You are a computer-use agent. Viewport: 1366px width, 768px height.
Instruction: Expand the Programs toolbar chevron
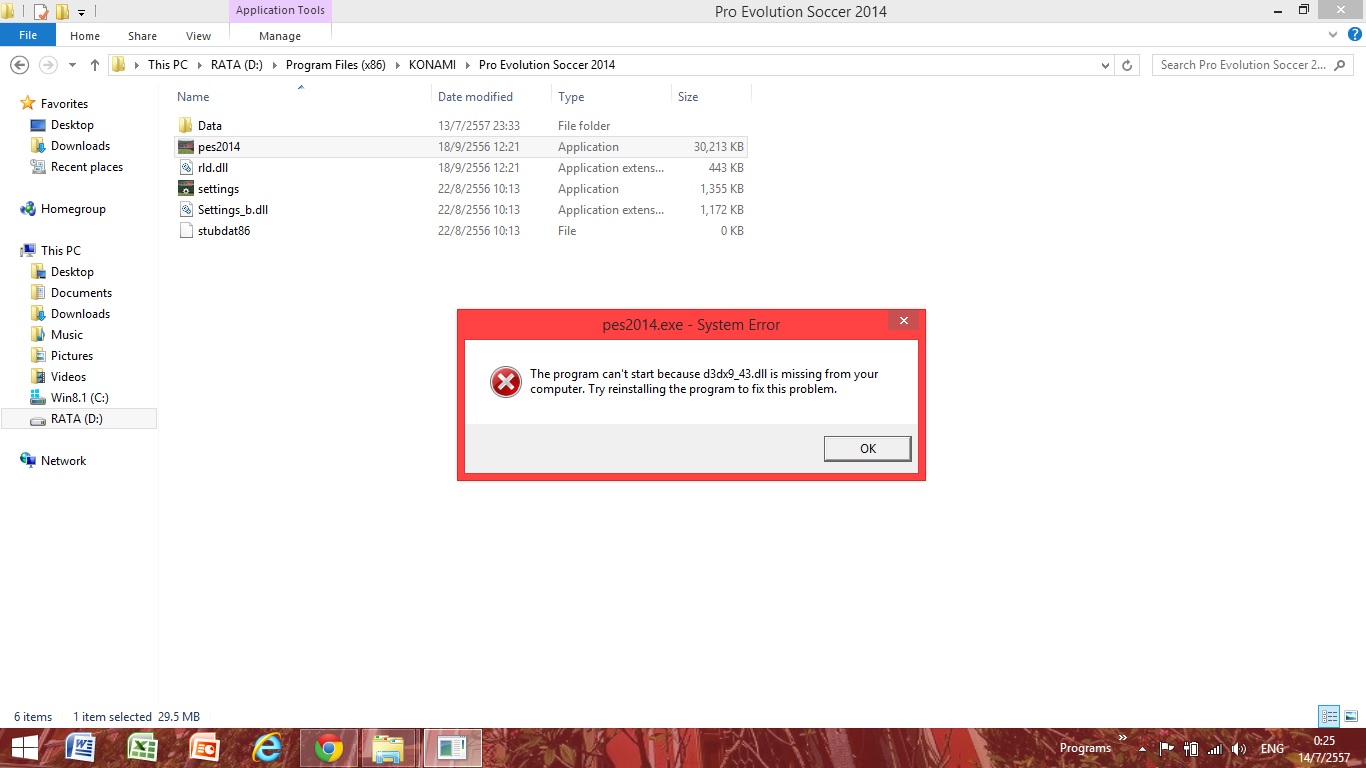point(1123,739)
